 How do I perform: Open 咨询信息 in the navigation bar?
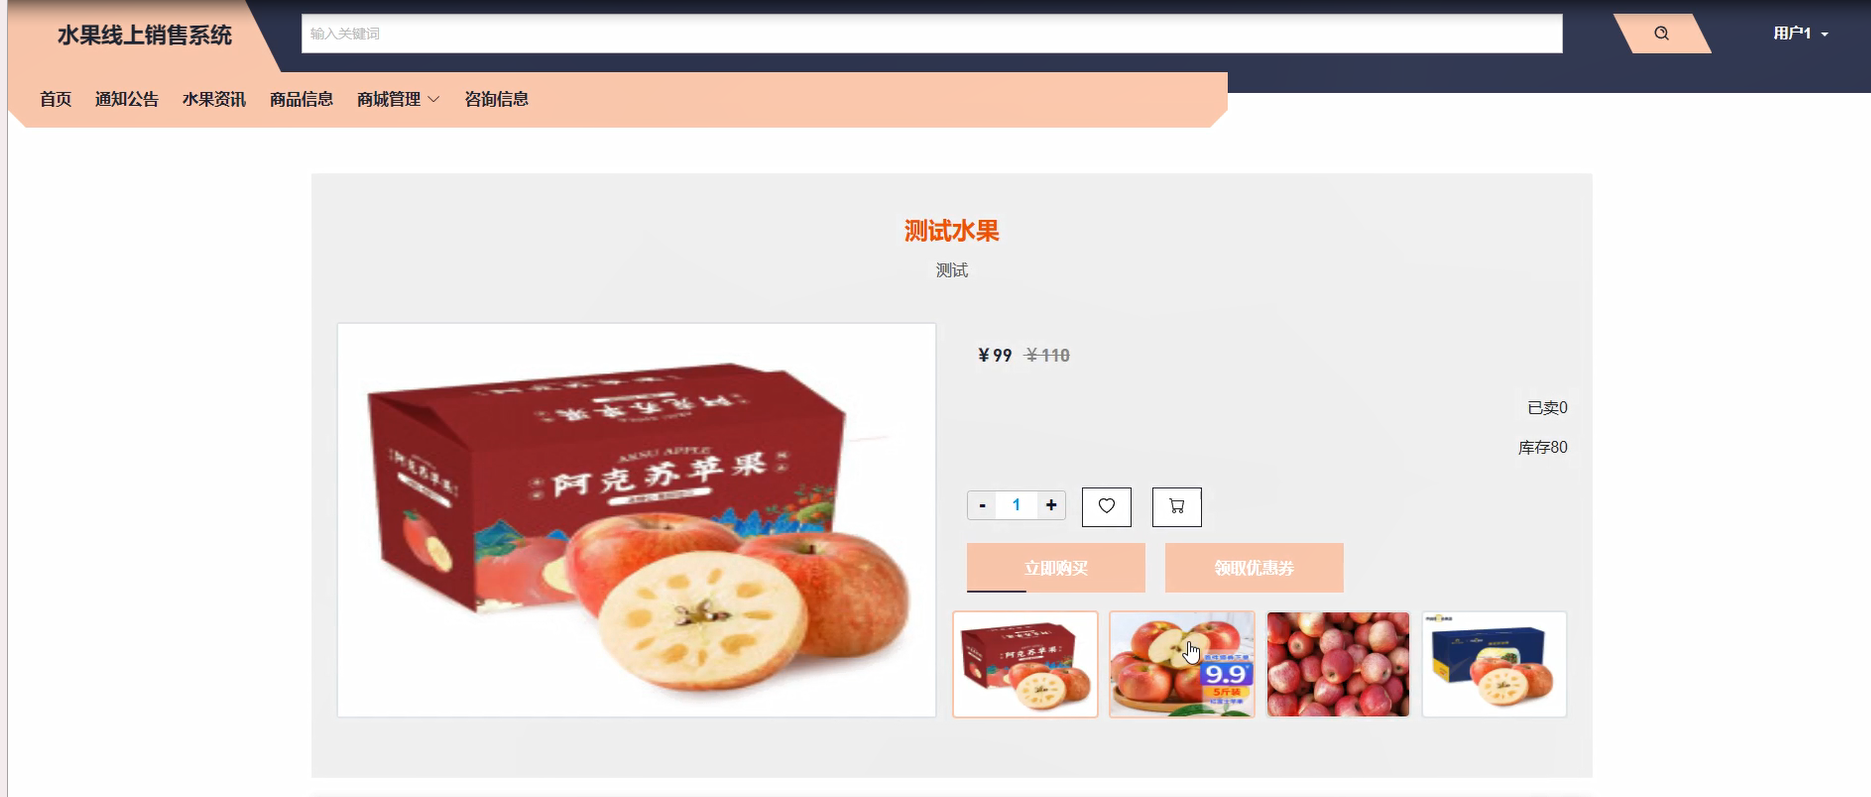click(496, 99)
